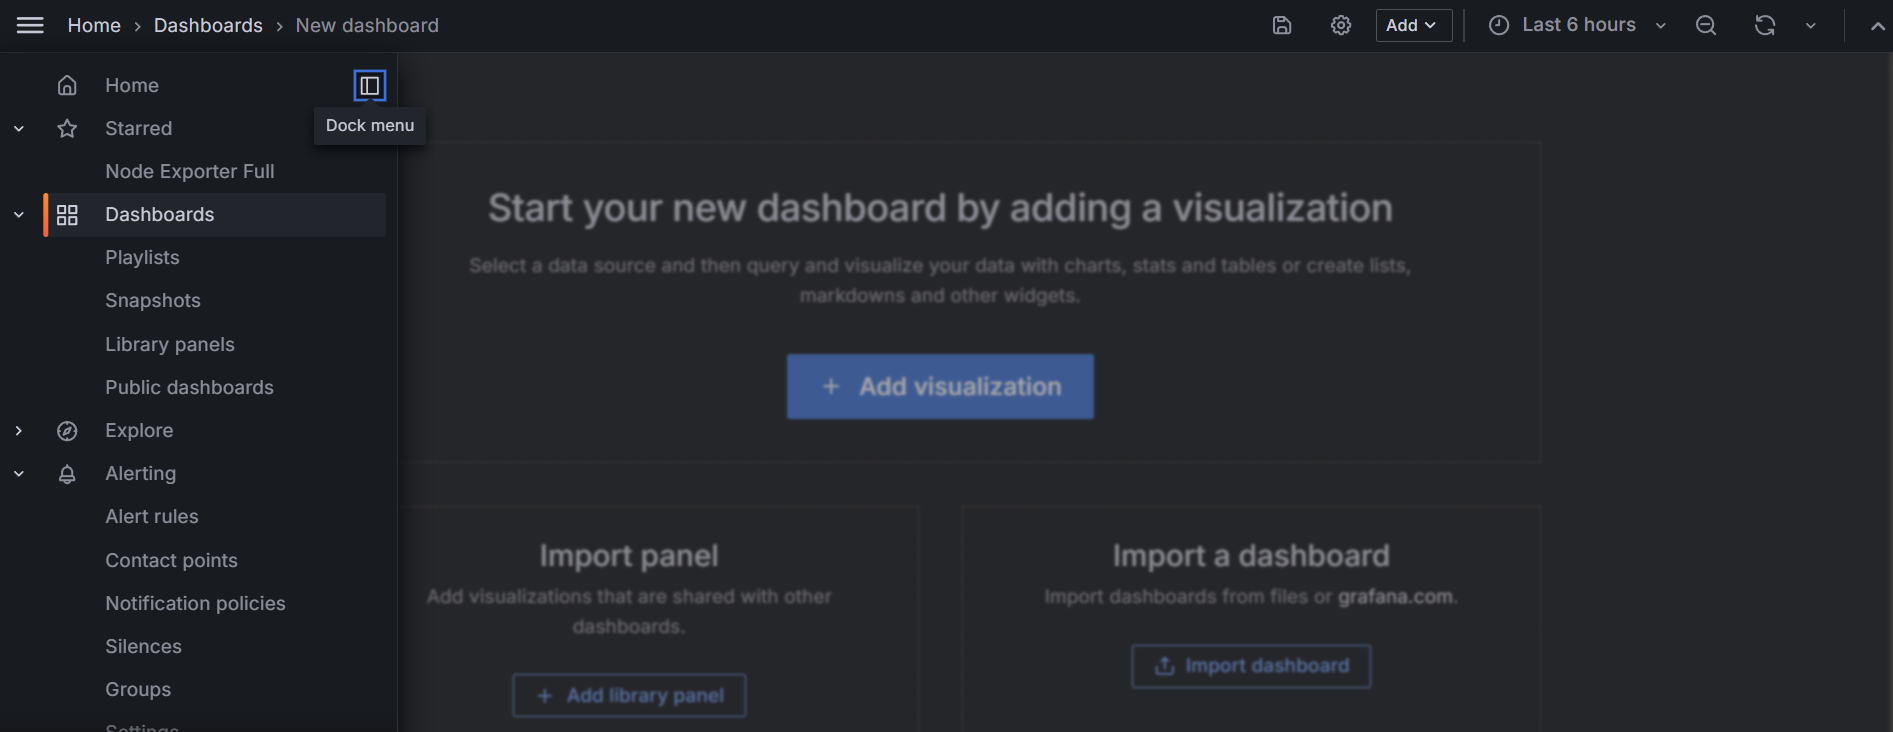Open the Add dropdown in toolbar
1893x732 pixels.
[1413, 25]
